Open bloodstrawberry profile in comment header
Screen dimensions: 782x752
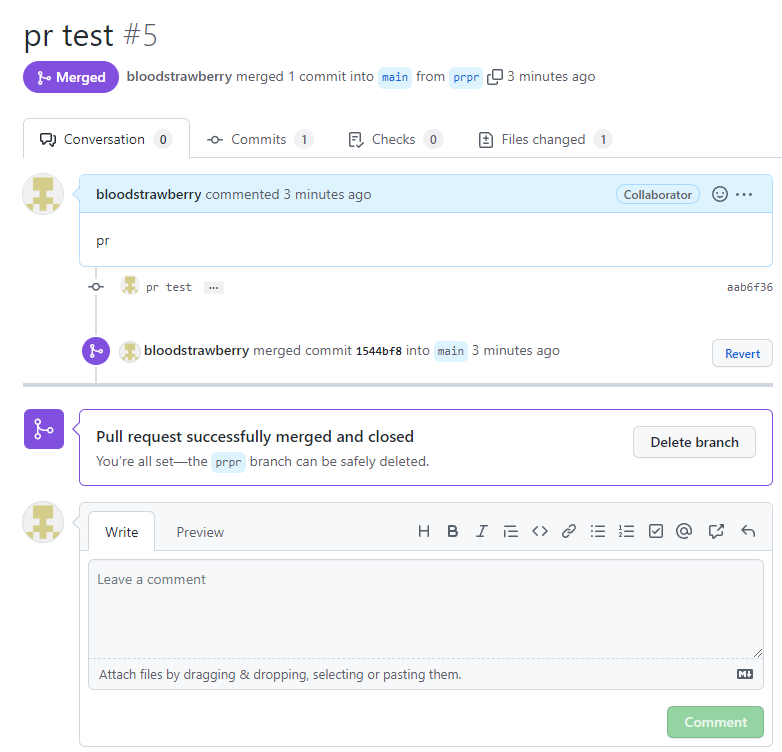pos(149,194)
